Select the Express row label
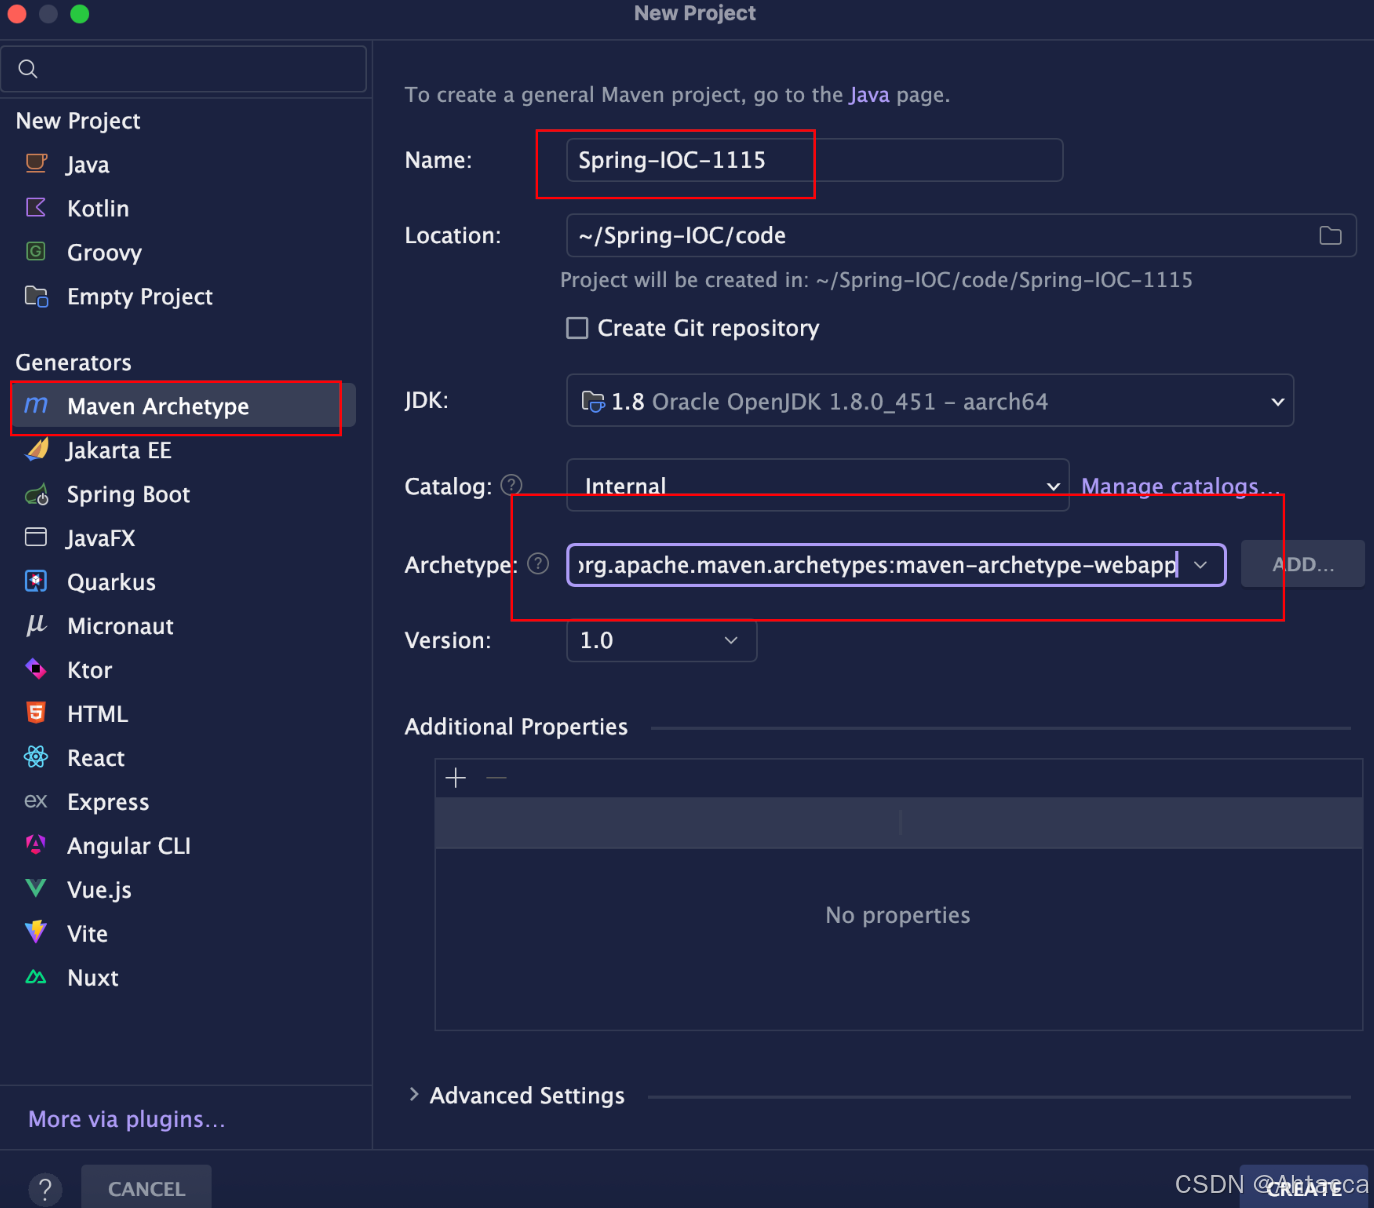 click(108, 802)
